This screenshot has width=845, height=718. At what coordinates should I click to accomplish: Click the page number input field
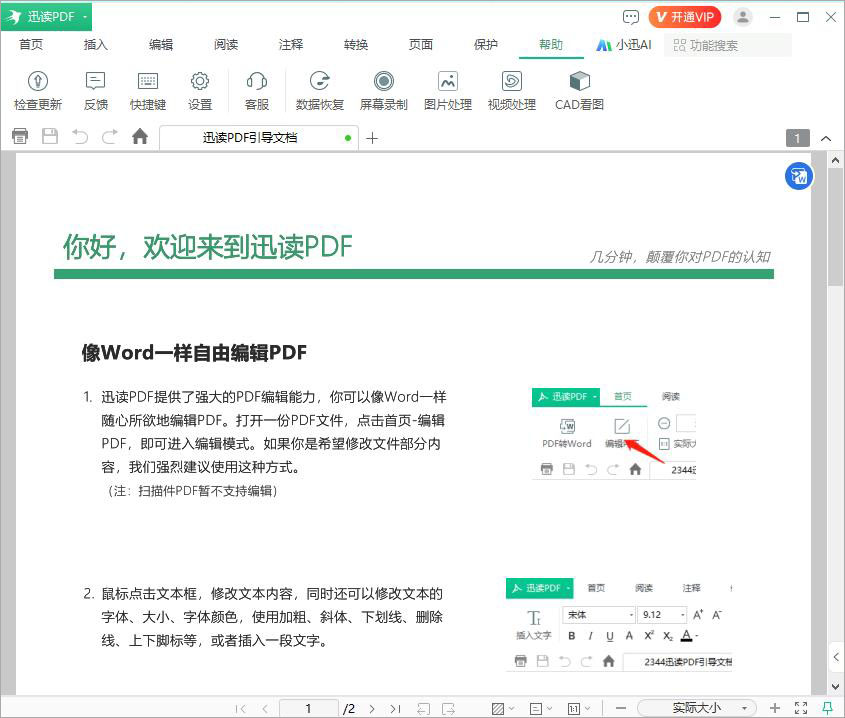click(x=309, y=707)
